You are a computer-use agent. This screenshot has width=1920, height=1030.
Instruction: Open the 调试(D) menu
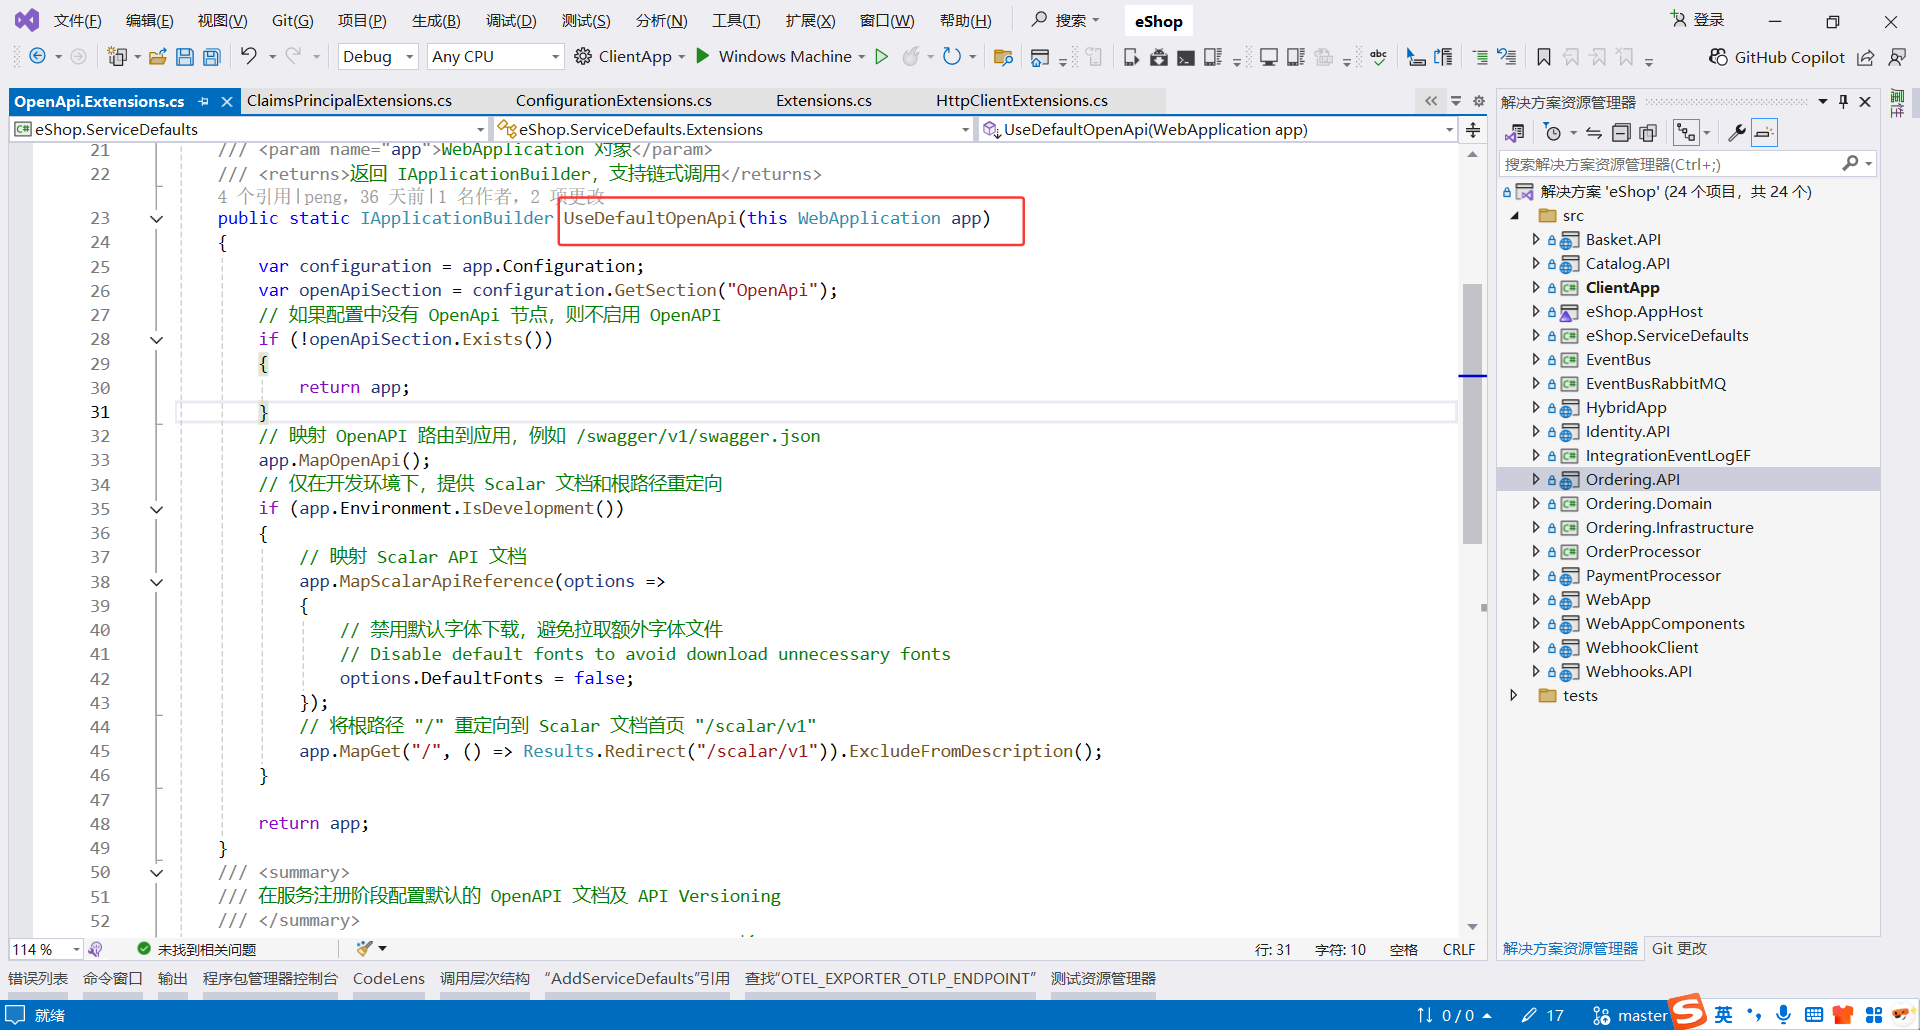(x=511, y=21)
